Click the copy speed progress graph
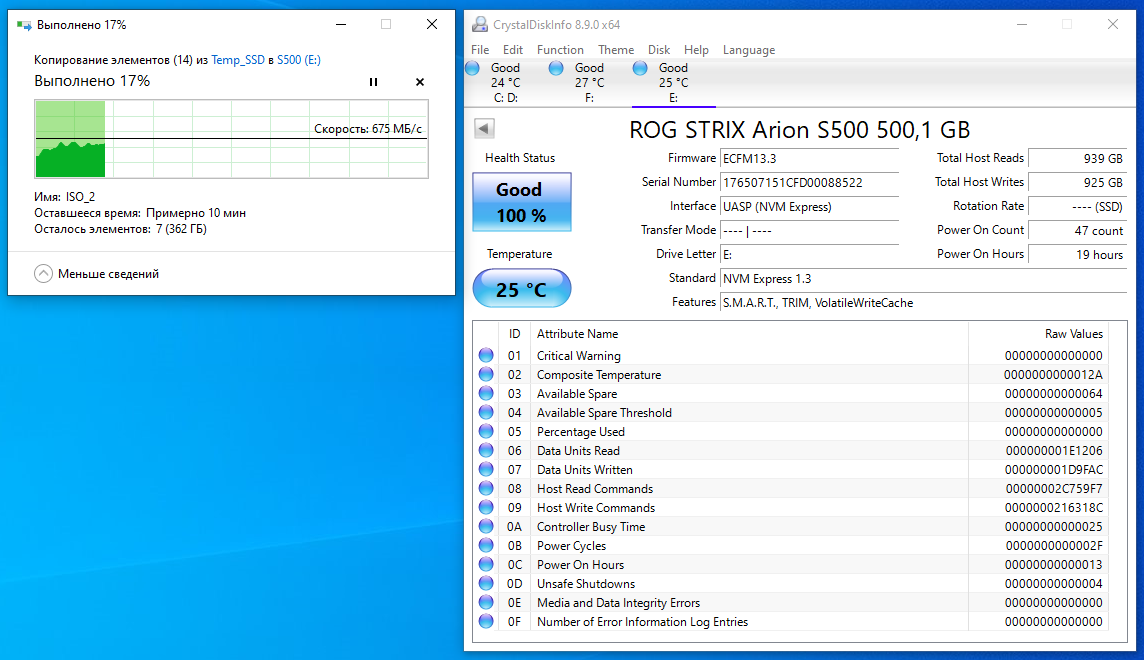 click(x=231, y=138)
